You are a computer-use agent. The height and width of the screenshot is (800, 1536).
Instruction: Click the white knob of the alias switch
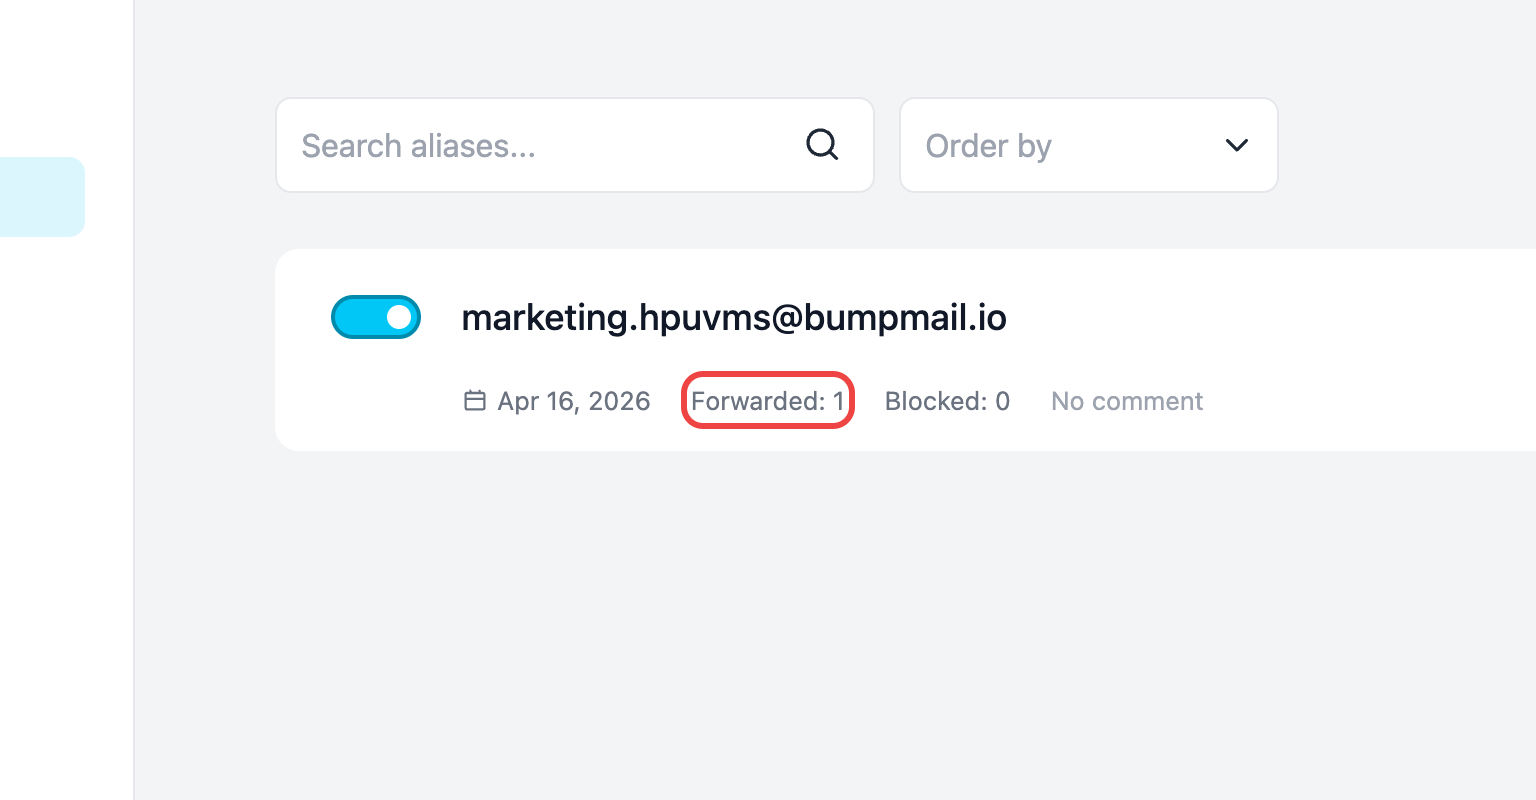click(x=398, y=317)
